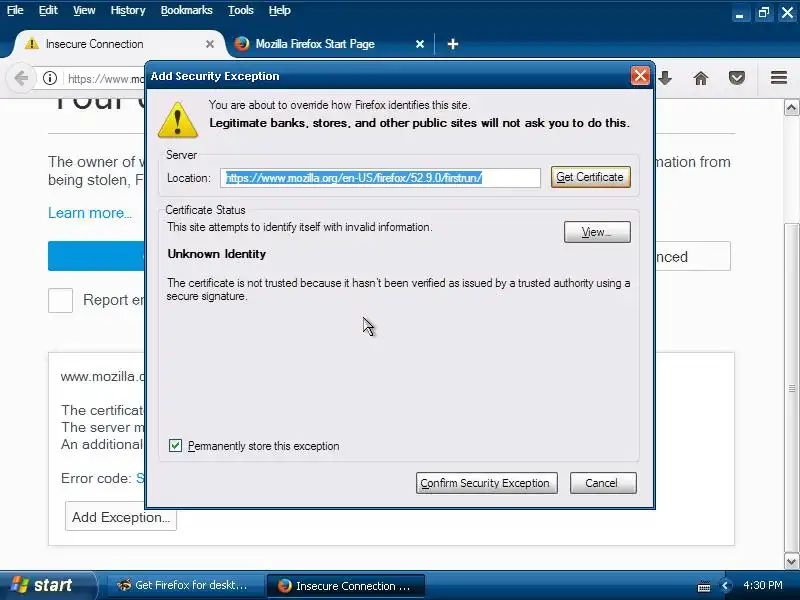Open the Pocket toolbar icon
This screenshot has height=600, width=800.
click(x=737, y=78)
